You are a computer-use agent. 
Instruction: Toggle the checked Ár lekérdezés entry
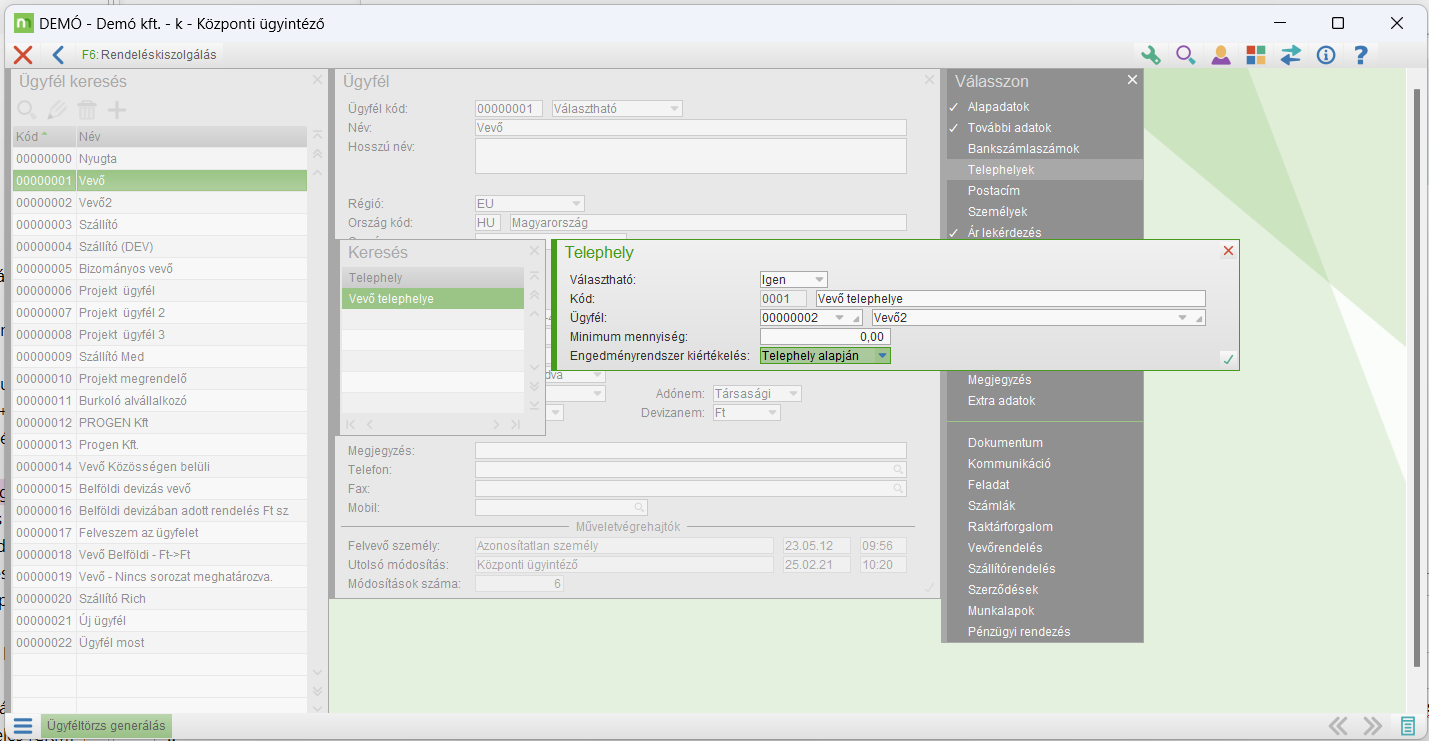[x=1004, y=233]
